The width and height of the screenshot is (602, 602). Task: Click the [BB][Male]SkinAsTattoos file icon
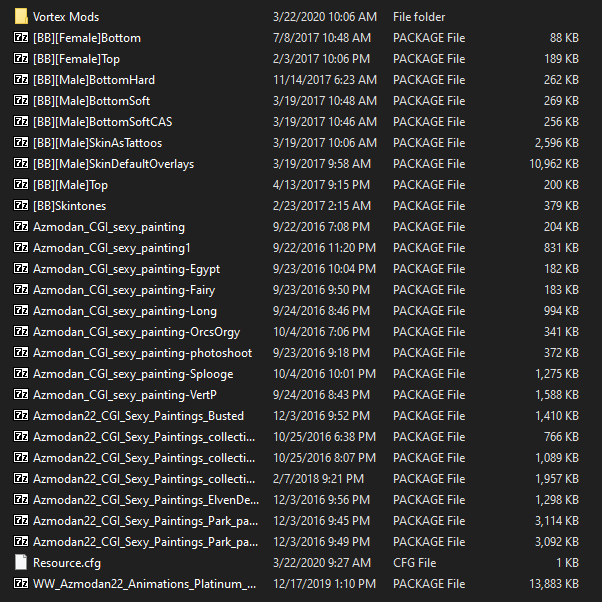(21, 142)
